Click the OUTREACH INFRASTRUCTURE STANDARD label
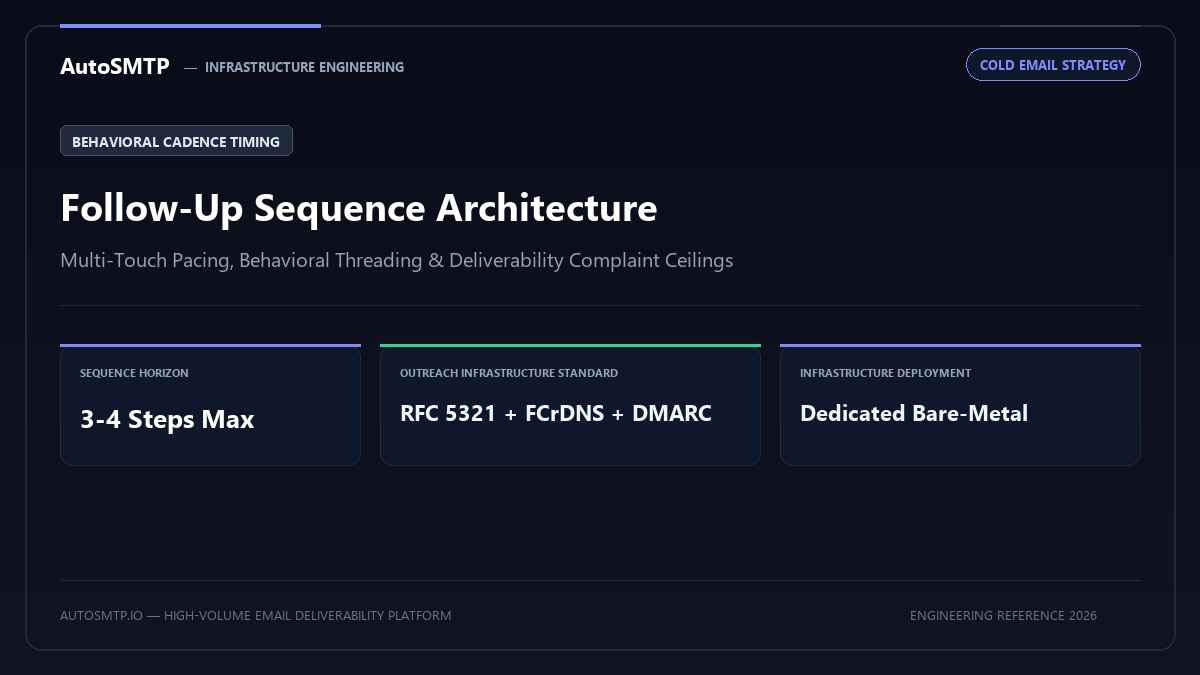 (509, 373)
